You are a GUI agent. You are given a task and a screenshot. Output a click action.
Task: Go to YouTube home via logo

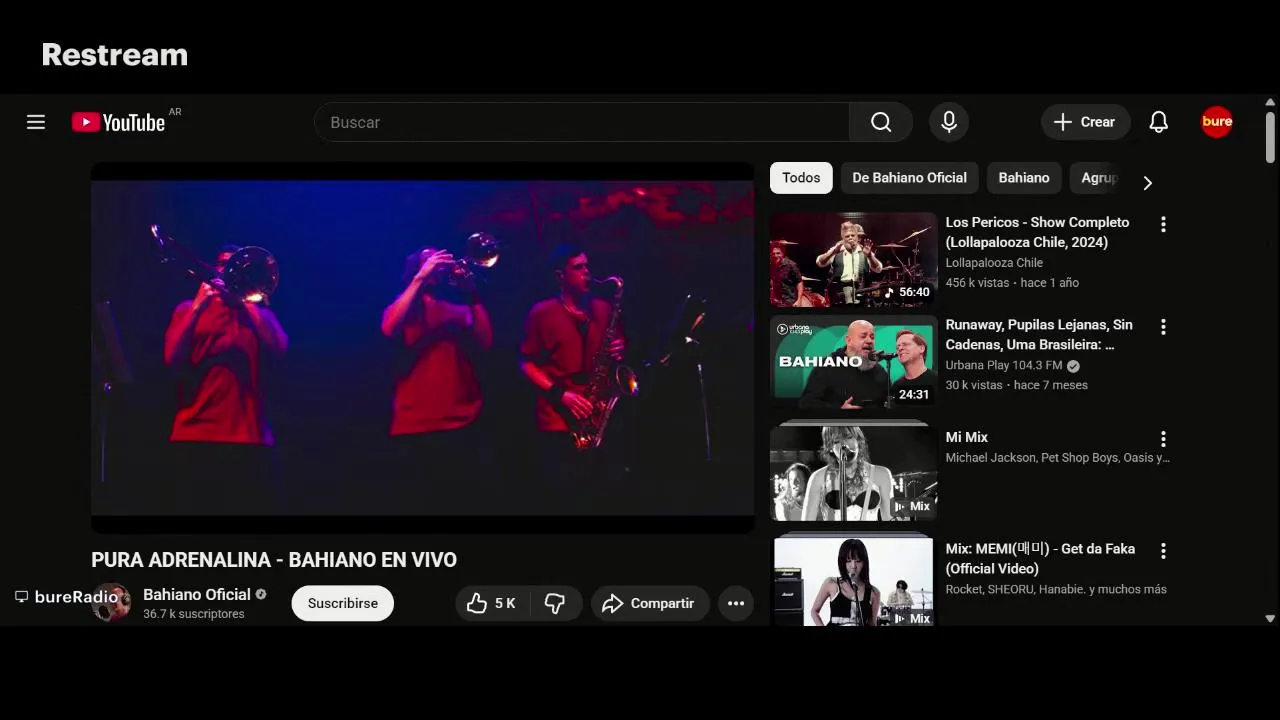(x=118, y=122)
